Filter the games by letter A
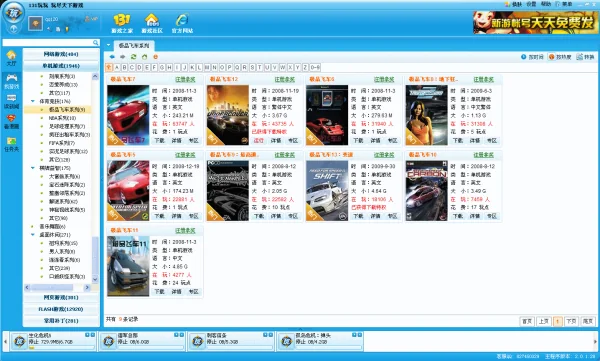This screenshot has width=600, height=361. point(117,67)
